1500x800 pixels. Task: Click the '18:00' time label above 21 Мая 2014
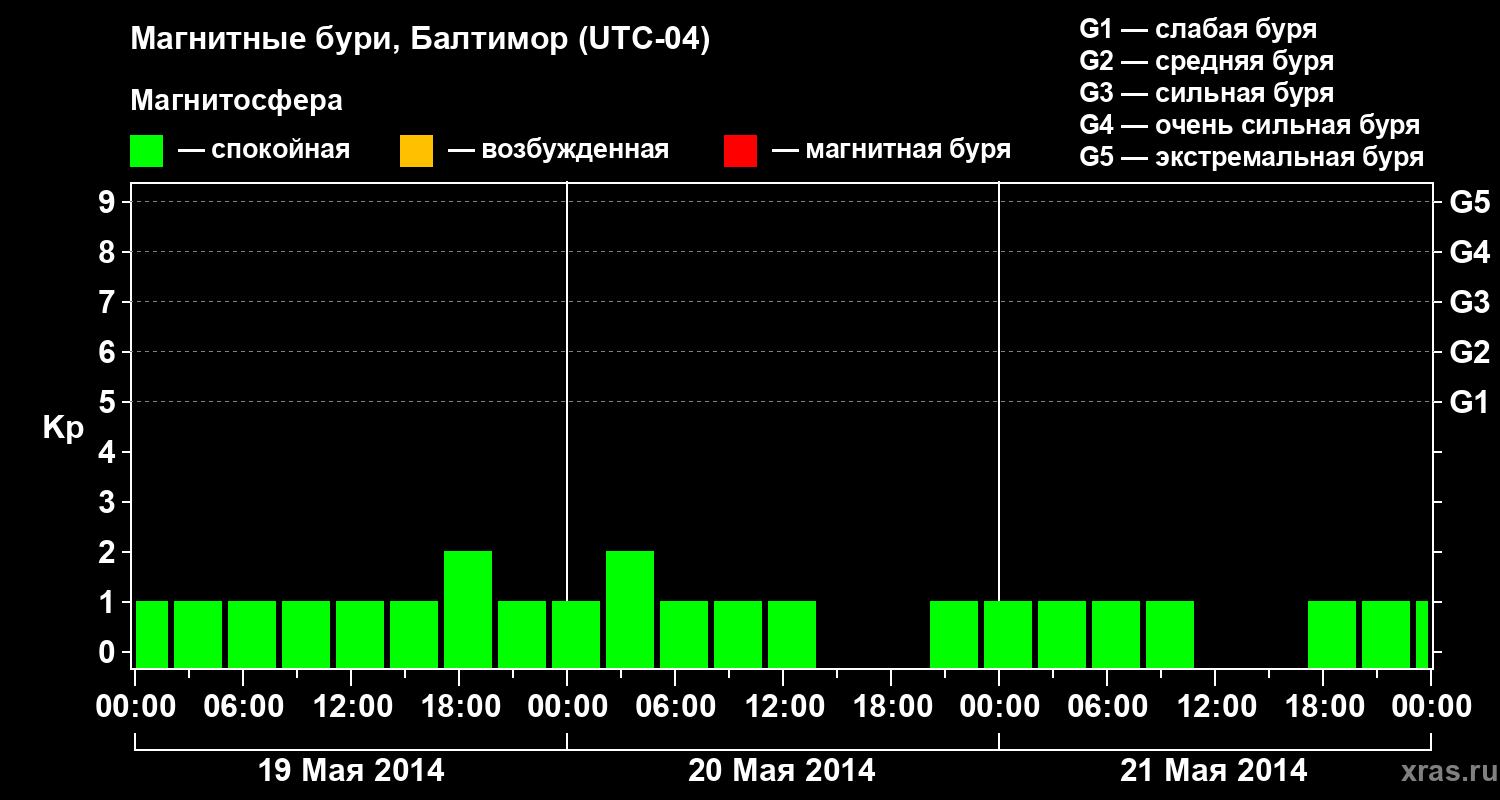click(x=1323, y=707)
